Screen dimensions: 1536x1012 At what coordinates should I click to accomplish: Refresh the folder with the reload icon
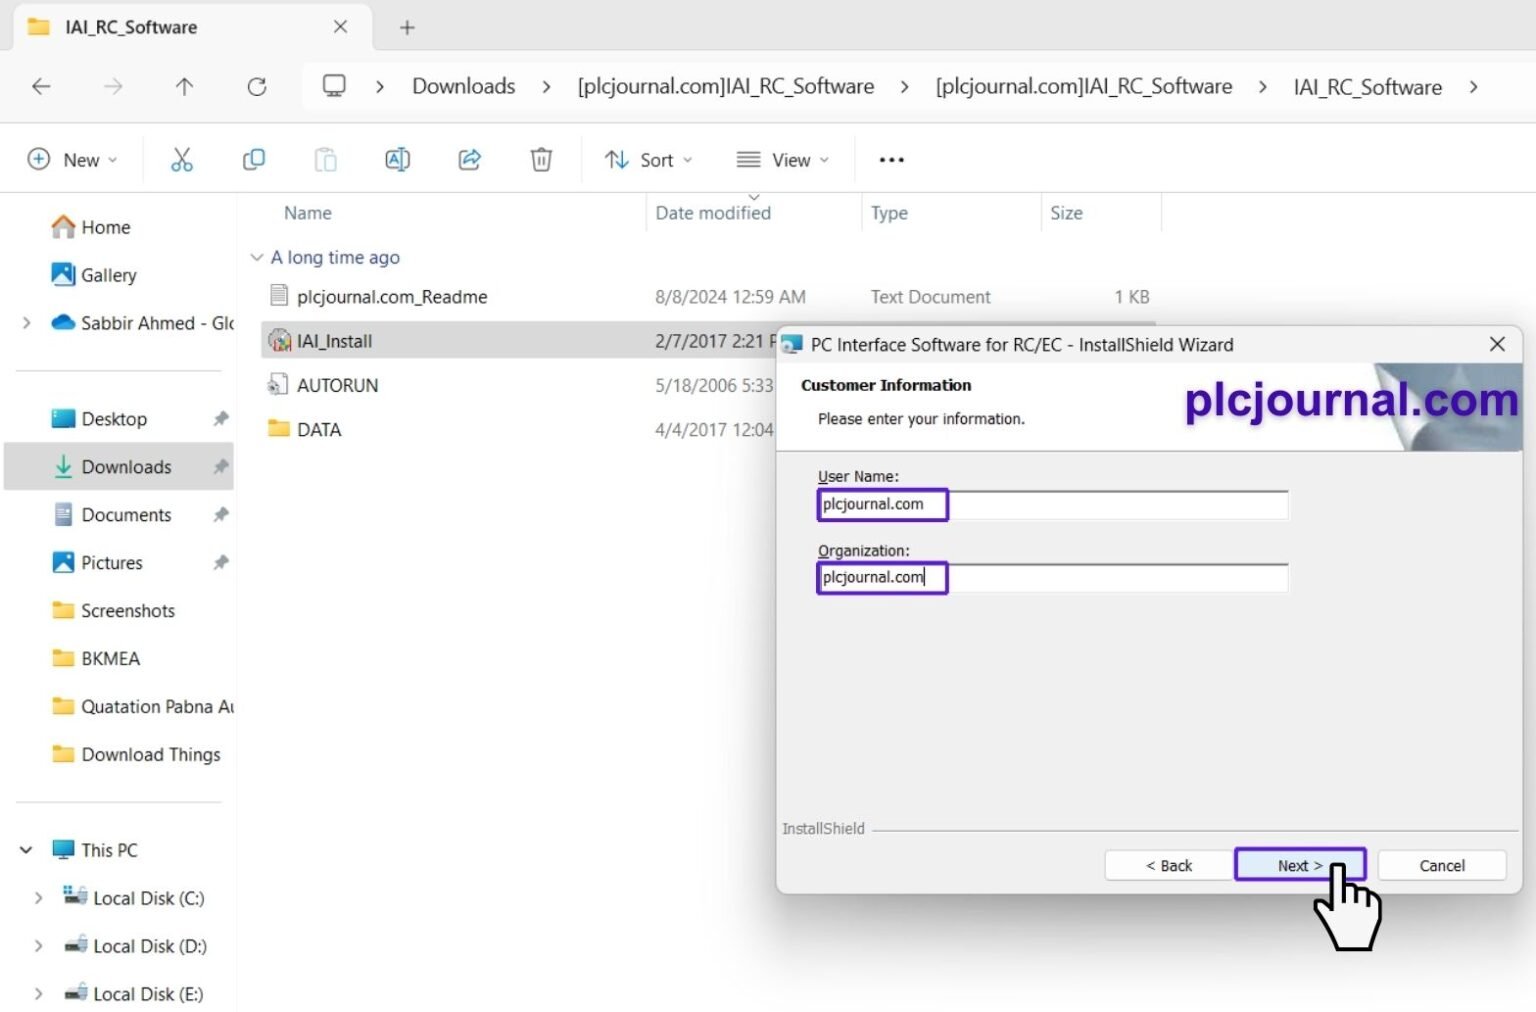(257, 86)
